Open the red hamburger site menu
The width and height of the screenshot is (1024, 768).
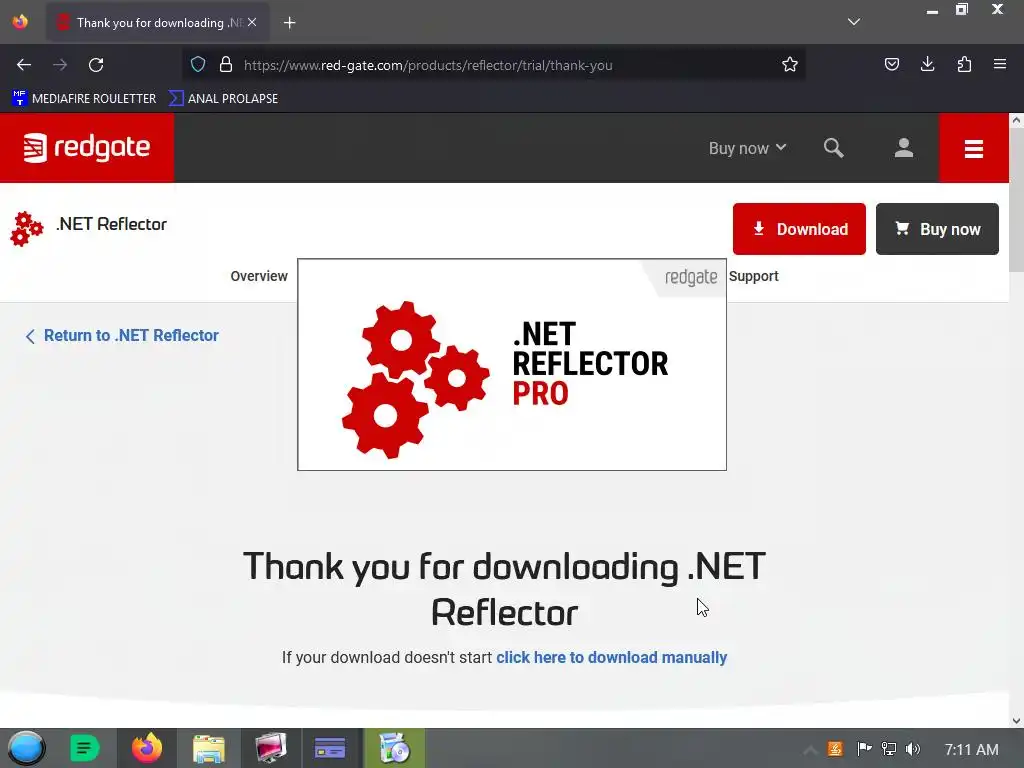[974, 148]
